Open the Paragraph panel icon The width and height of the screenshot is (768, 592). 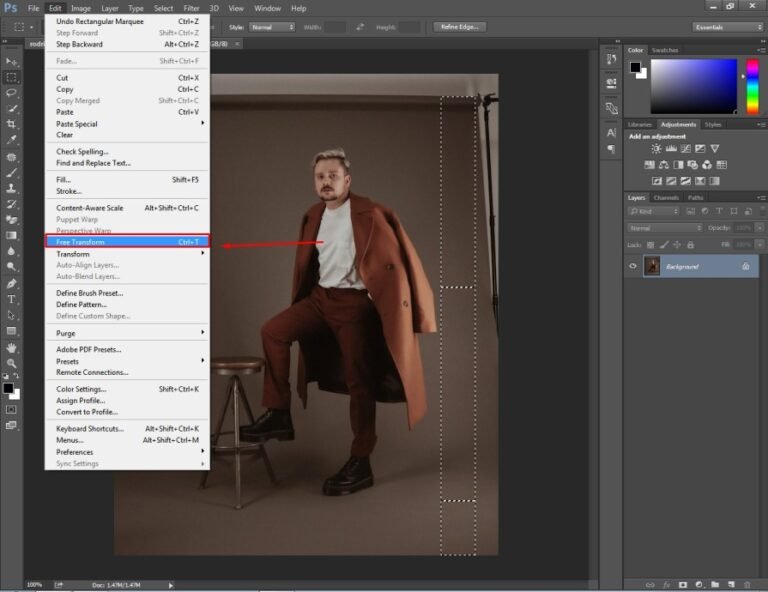tap(611, 149)
